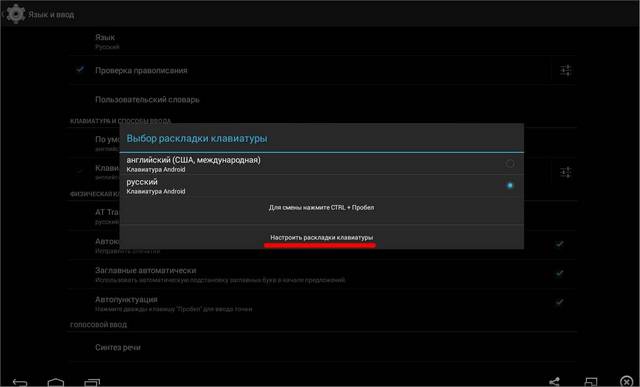Toggle Автопунктуация checkmark

tap(560, 302)
